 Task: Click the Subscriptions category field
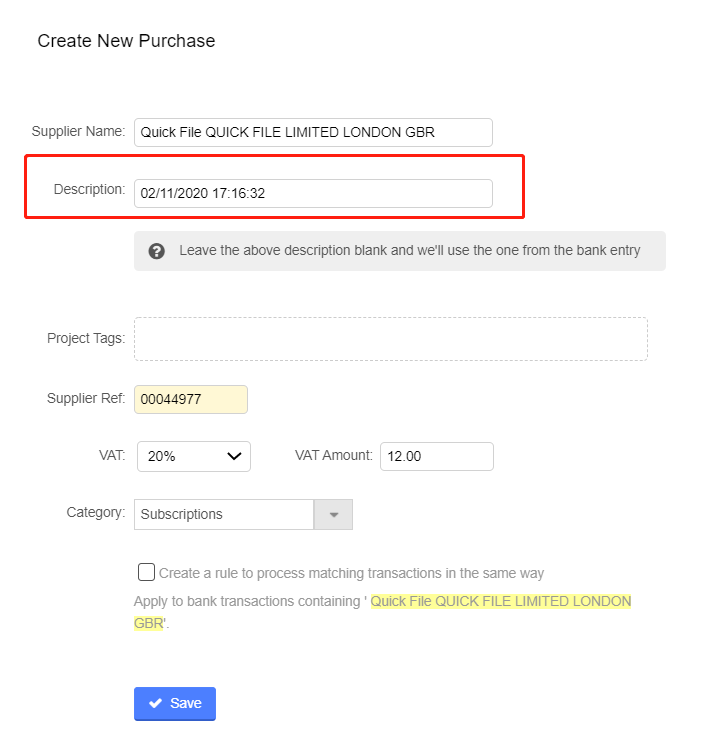click(224, 515)
